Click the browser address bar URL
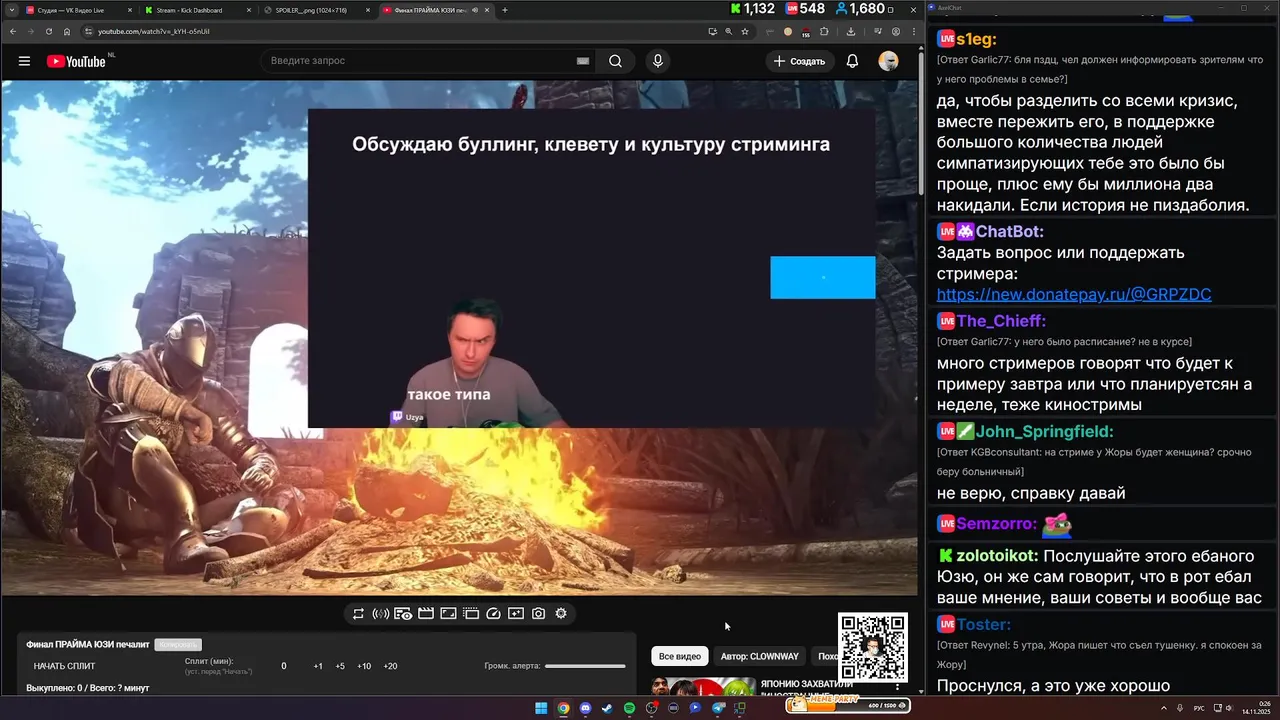Screen dimensions: 1280x720 pos(153,31)
